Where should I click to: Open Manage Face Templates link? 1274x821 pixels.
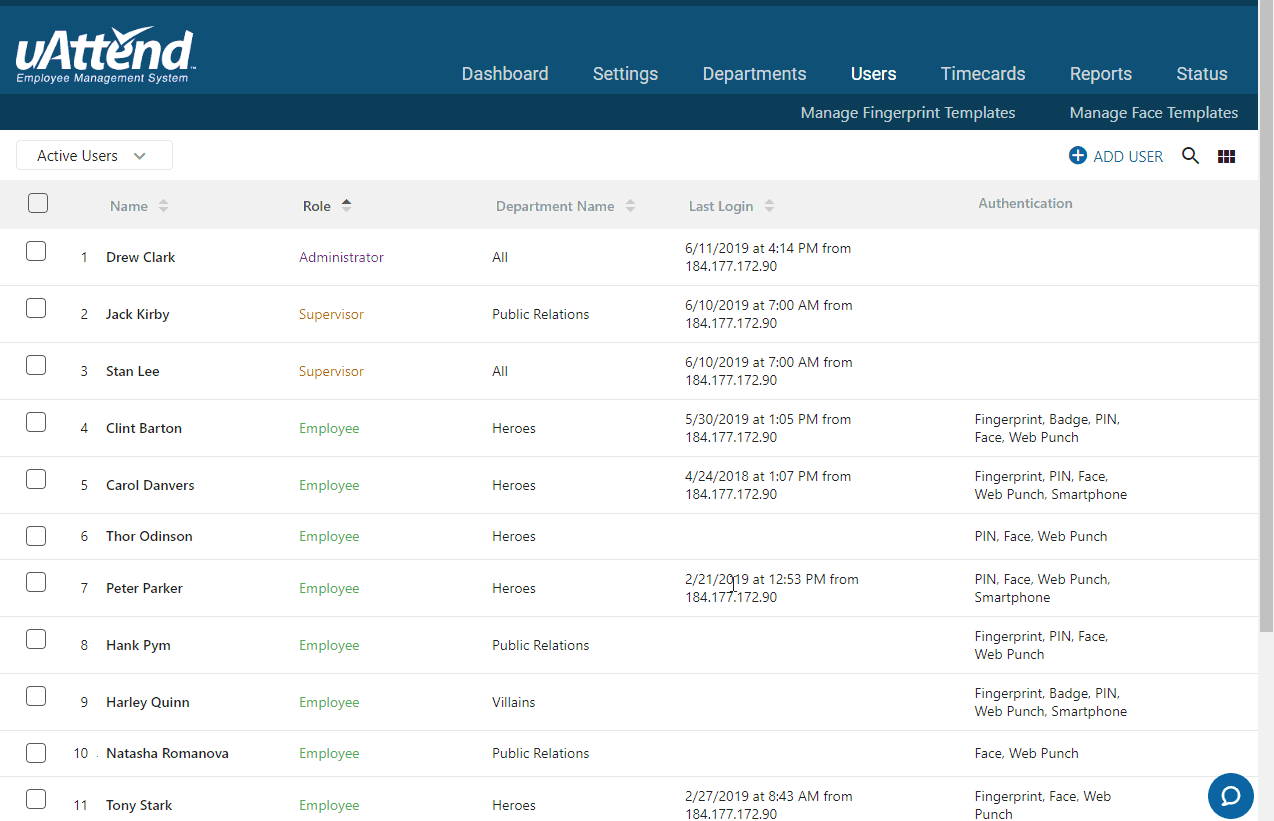click(1153, 113)
